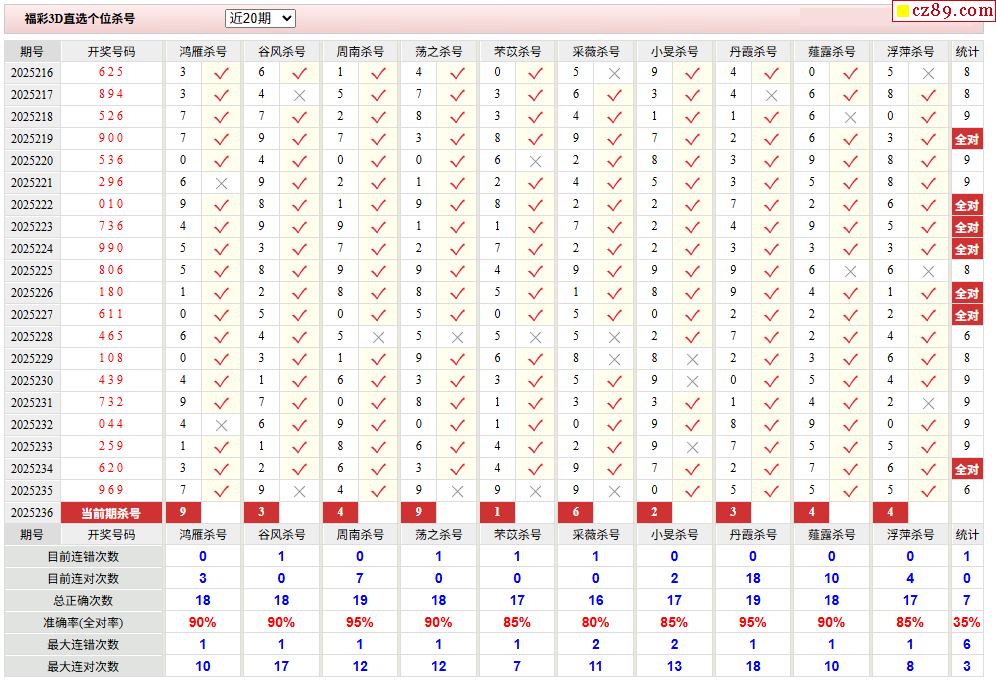The width and height of the screenshot is (996, 682).
Task: Click current 浮萍 kill number 4 red box
Action: pos(891,512)
